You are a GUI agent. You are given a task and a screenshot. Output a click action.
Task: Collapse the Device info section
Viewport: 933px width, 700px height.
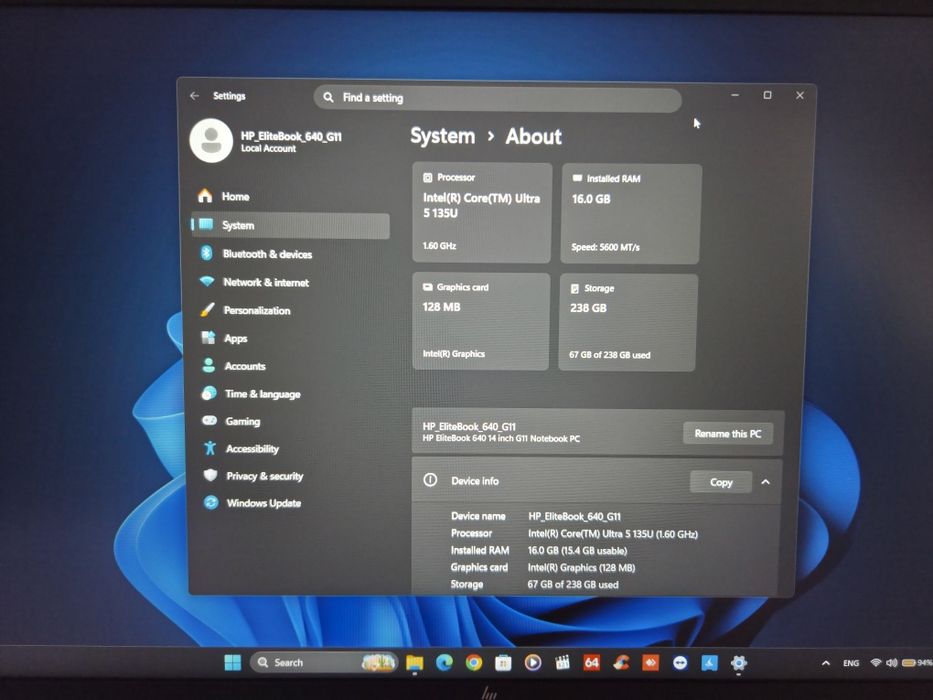[x=766, y=482]
